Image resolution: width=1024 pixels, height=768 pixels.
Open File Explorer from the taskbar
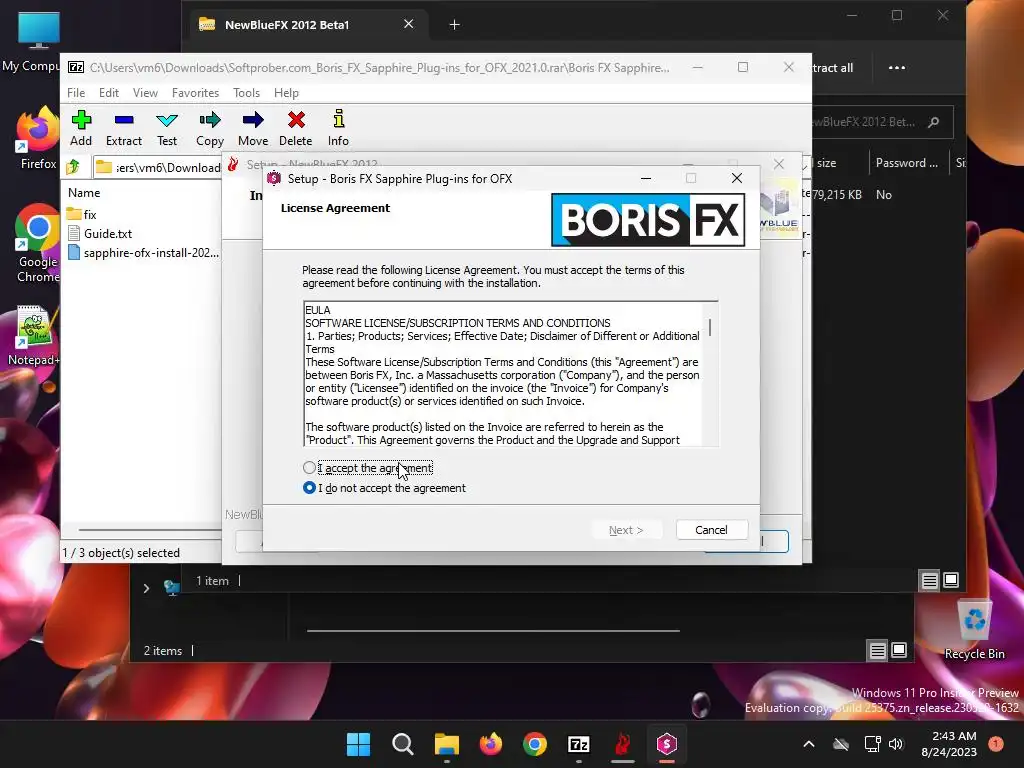[447, 744]
